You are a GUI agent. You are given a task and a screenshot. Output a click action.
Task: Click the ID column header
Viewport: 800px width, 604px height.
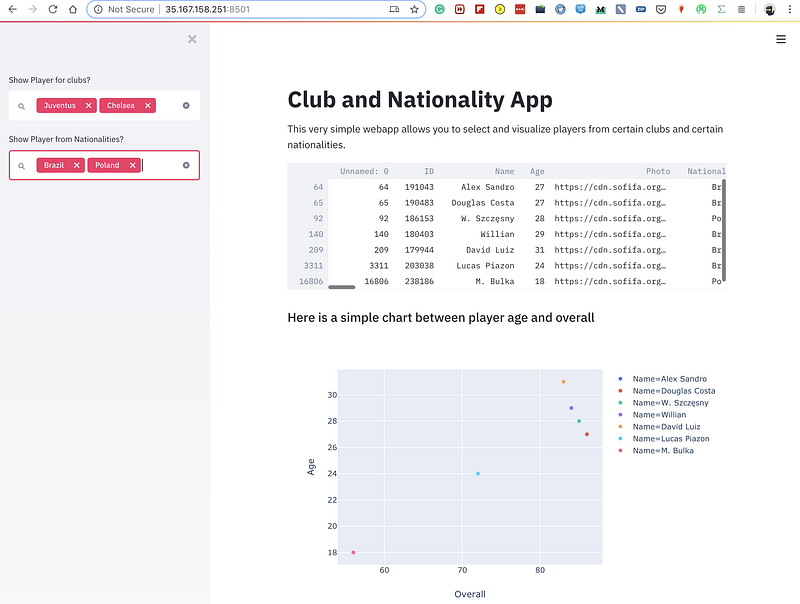click(x=429, y=171)
